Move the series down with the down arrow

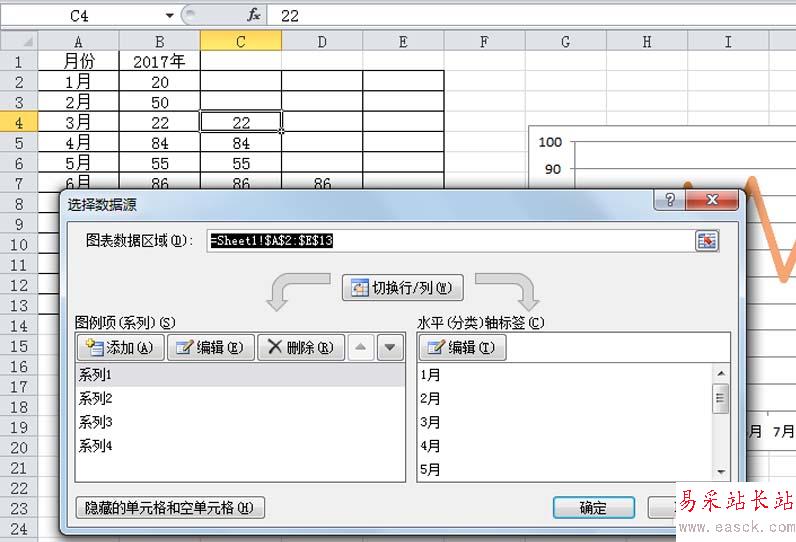click(390, 347)
